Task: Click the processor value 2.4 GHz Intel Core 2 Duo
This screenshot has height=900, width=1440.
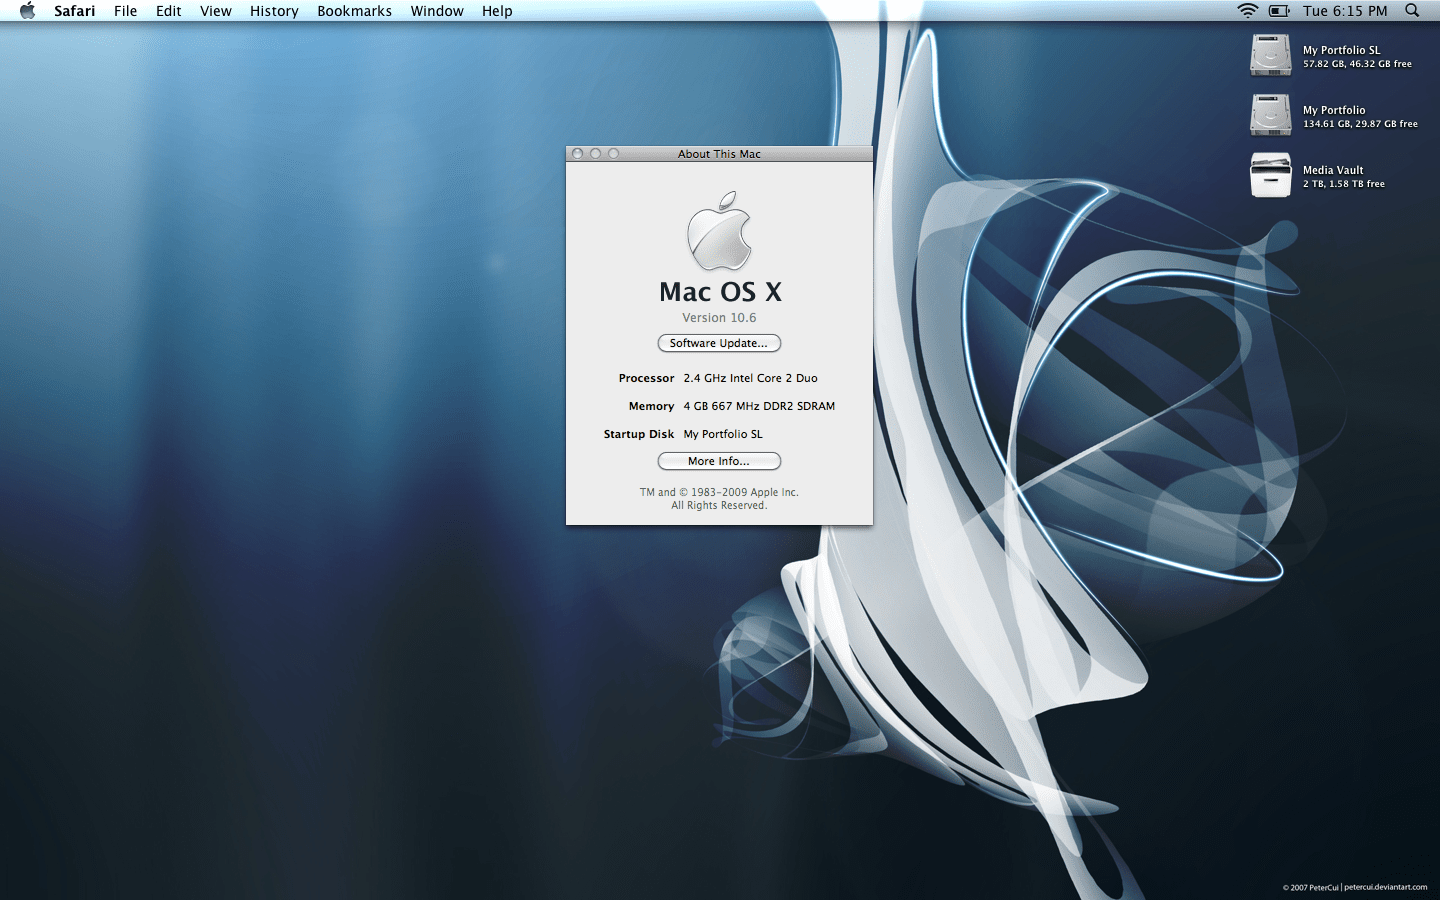Action: pos(750,378)
